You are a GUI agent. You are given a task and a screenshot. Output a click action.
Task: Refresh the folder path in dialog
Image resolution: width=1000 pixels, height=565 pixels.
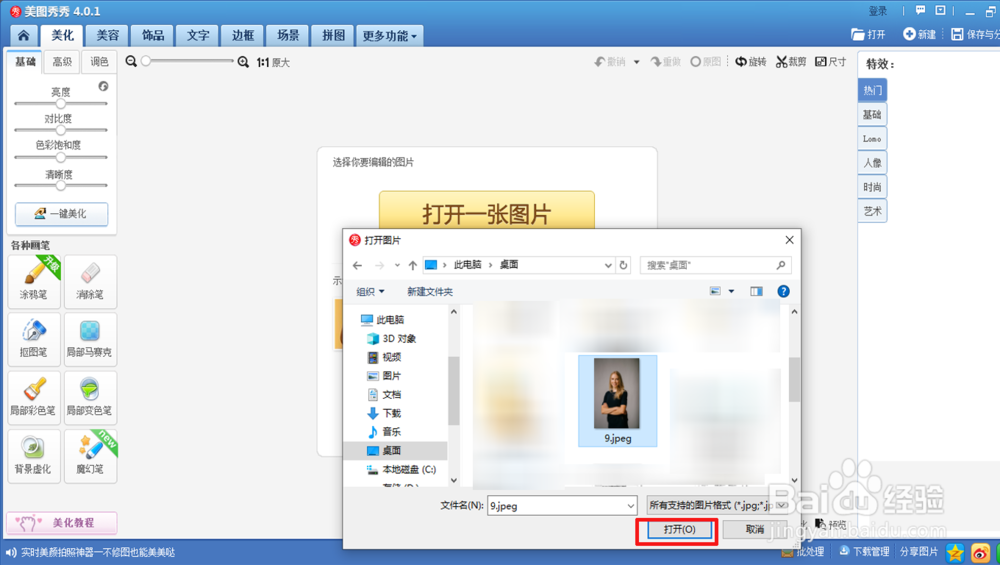(624, 265)
